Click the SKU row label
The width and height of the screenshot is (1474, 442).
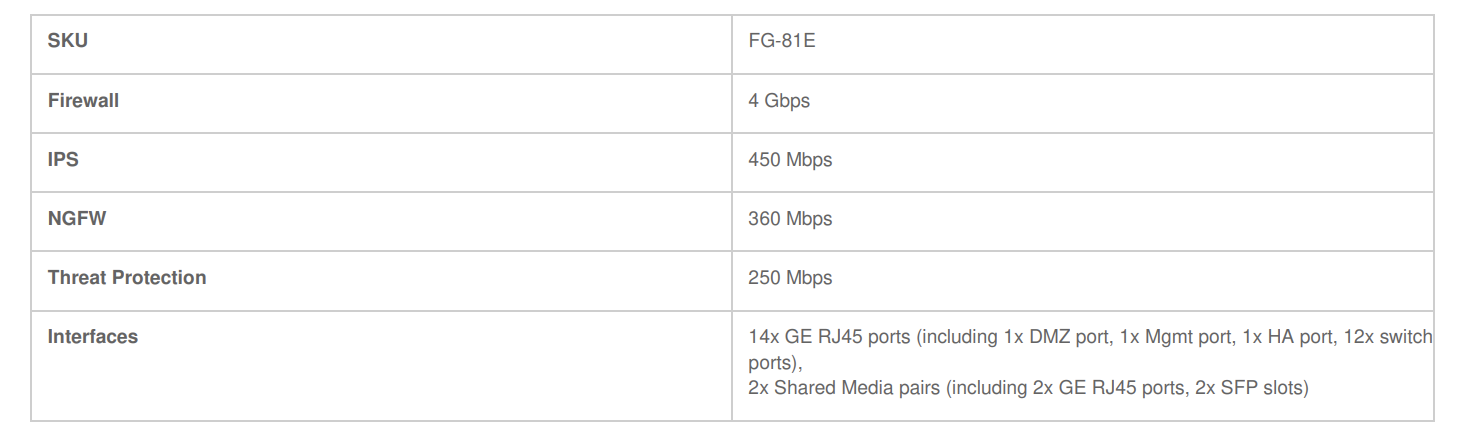[x=67, y=42]
